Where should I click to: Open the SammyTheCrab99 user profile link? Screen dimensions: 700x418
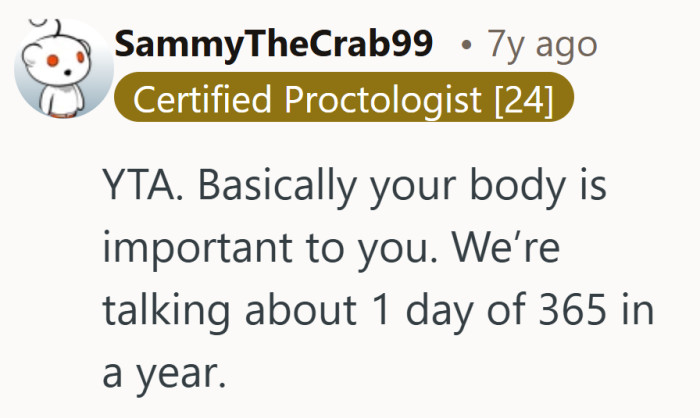[275, 45]
